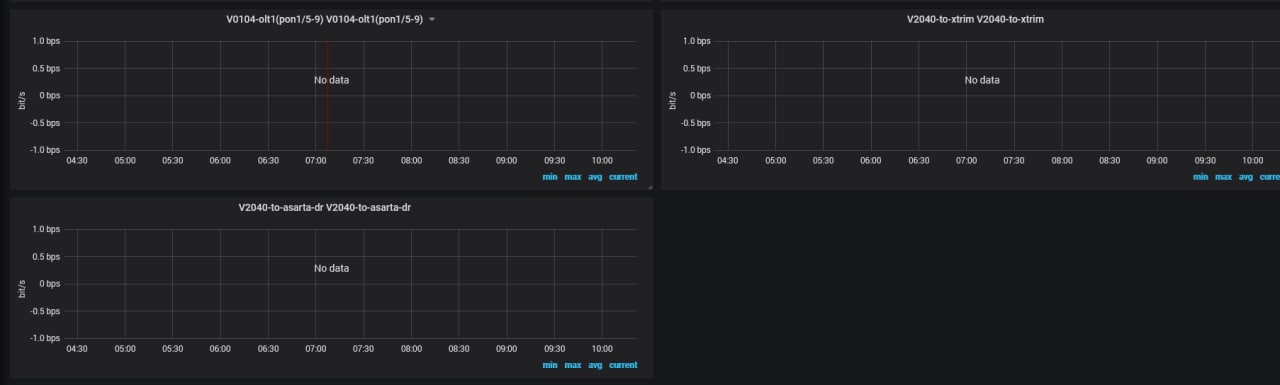Screen dimensions: 1280x385
Task: Click the 1.0 bps axis label in V0104-olt1 panel
Action: [x=47, y=41]
